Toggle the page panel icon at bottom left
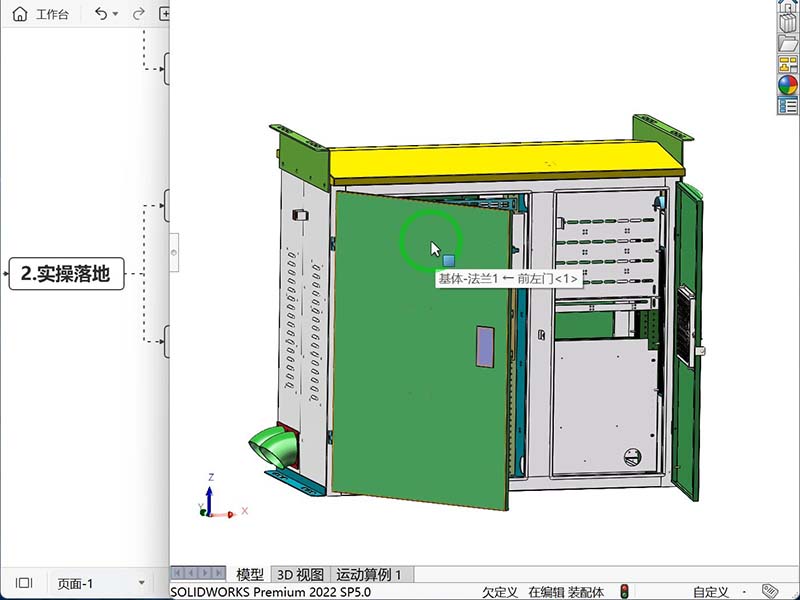800x600 pixels. pos(24,583)
